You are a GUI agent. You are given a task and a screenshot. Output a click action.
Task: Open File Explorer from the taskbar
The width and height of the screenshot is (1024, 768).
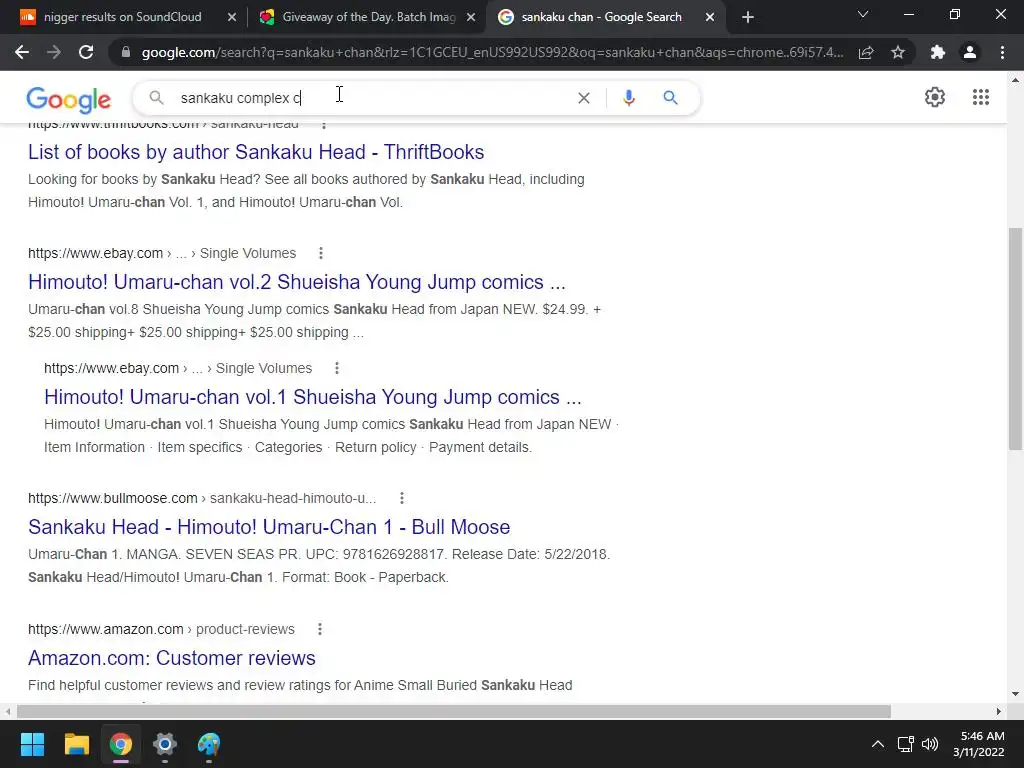point(76,744)
